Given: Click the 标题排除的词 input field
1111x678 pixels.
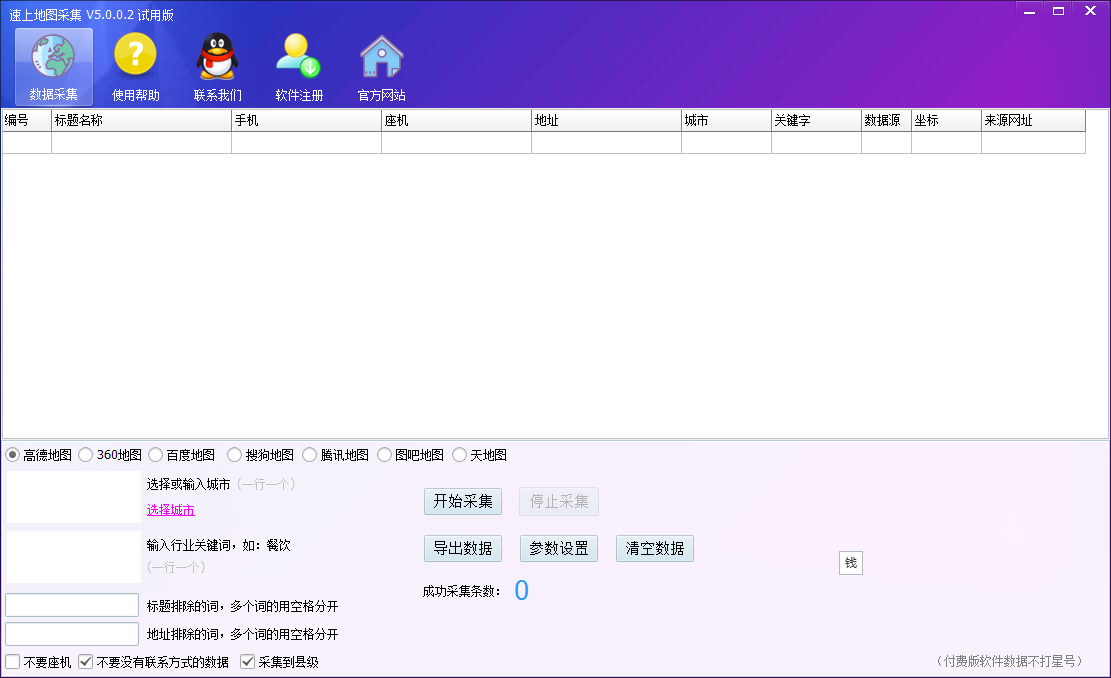Looking at the screenshot, I should (72, 605).
